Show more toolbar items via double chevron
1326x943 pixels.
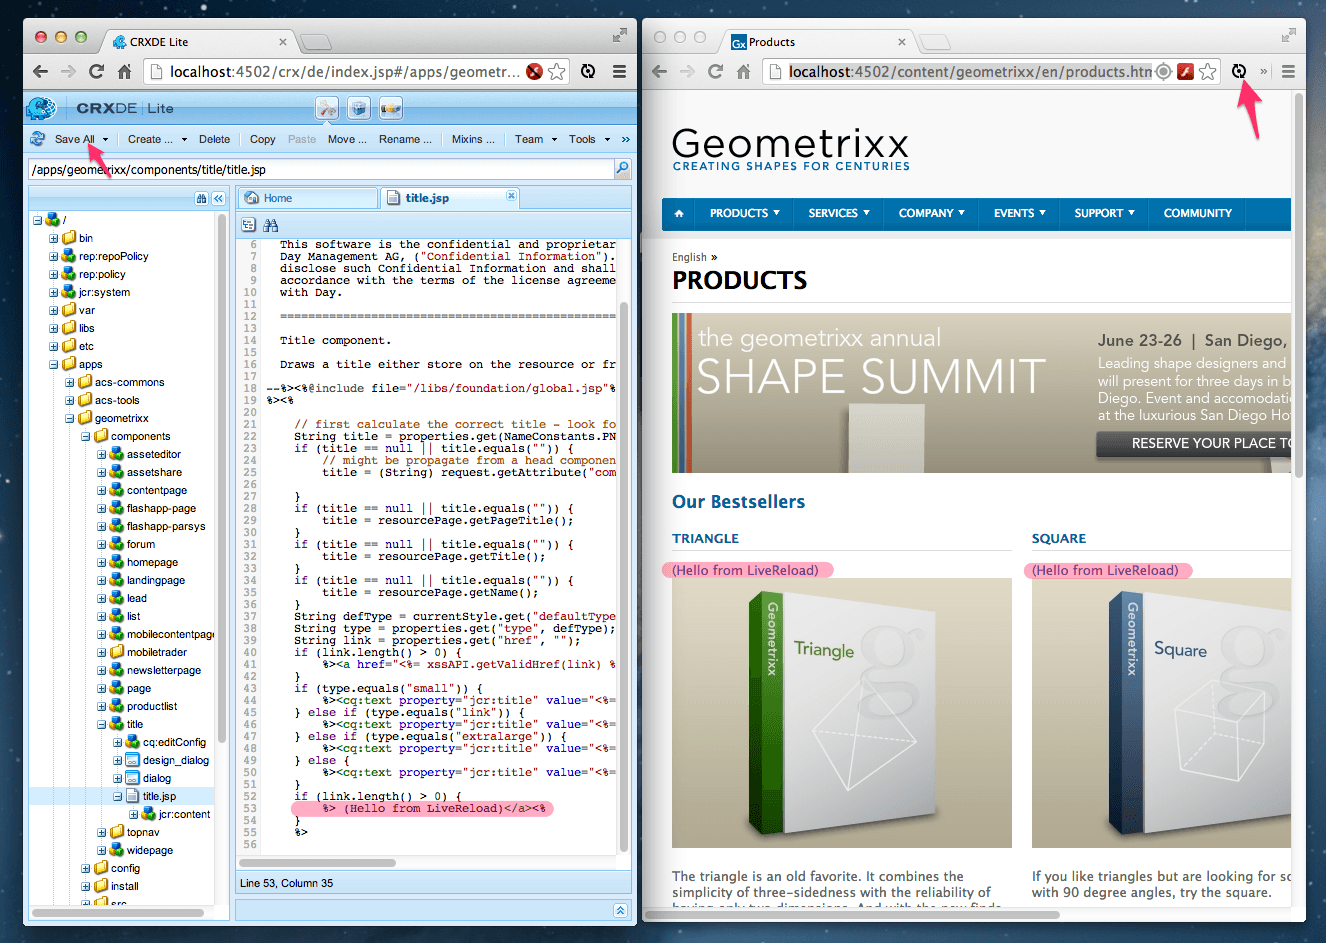click(626, 140)
